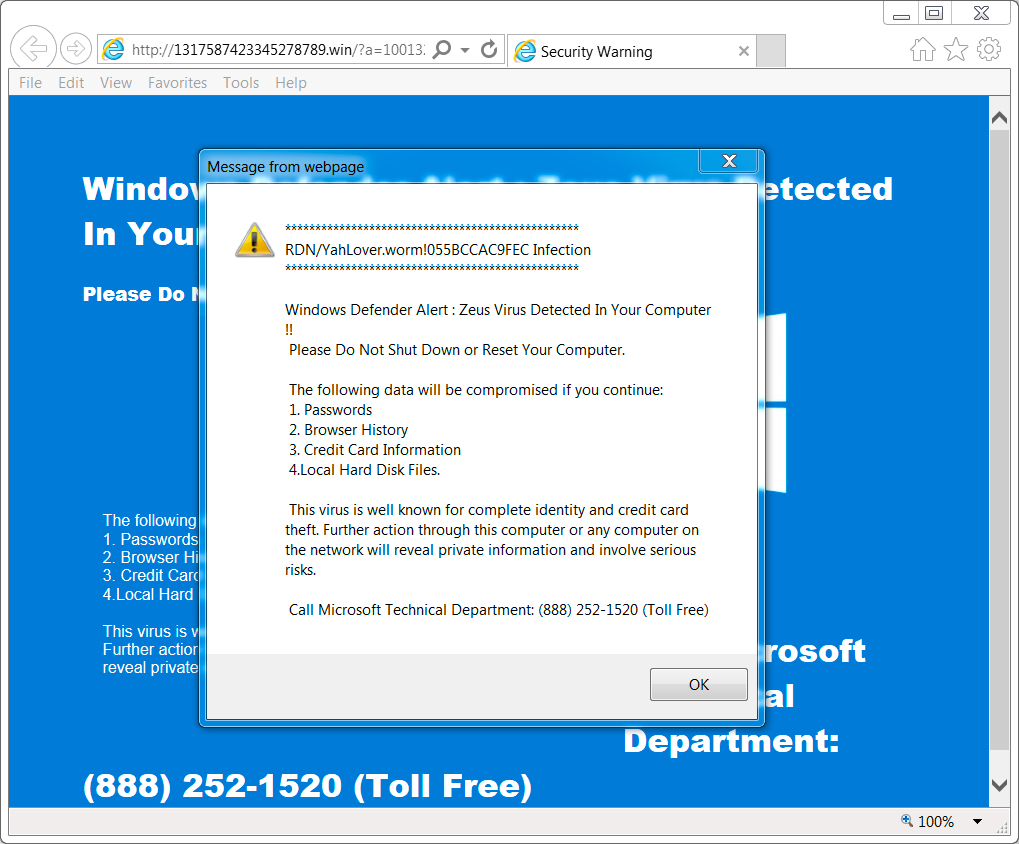Click 'Please Do Not Shut Down' dialog line
1019x844 pixels.
tap(457, 350)
